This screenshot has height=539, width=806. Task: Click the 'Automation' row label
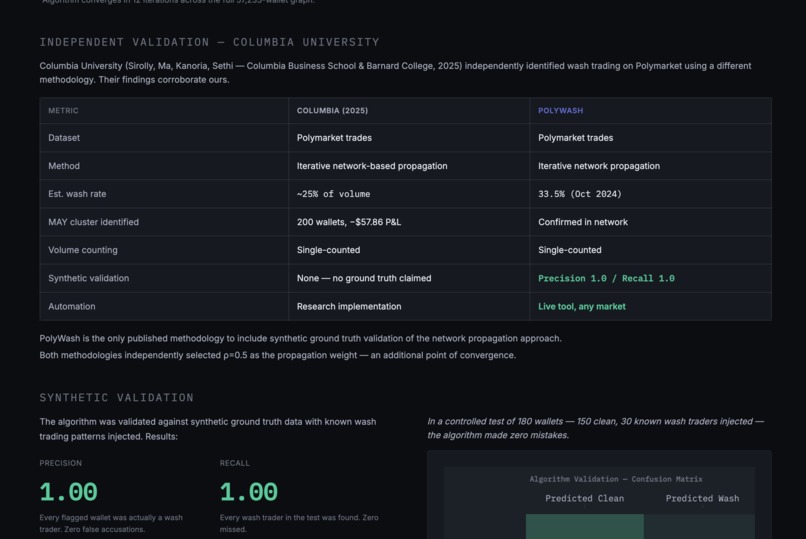pyautogui.click(x=71, y=306)
